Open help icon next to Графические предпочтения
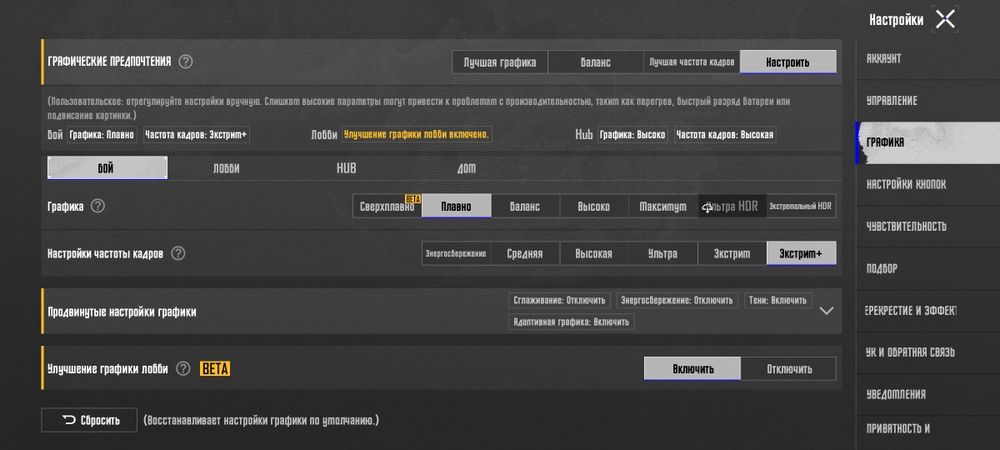Screen dimensions: 1000x450 pyautogui.click(x=186, y=62)
